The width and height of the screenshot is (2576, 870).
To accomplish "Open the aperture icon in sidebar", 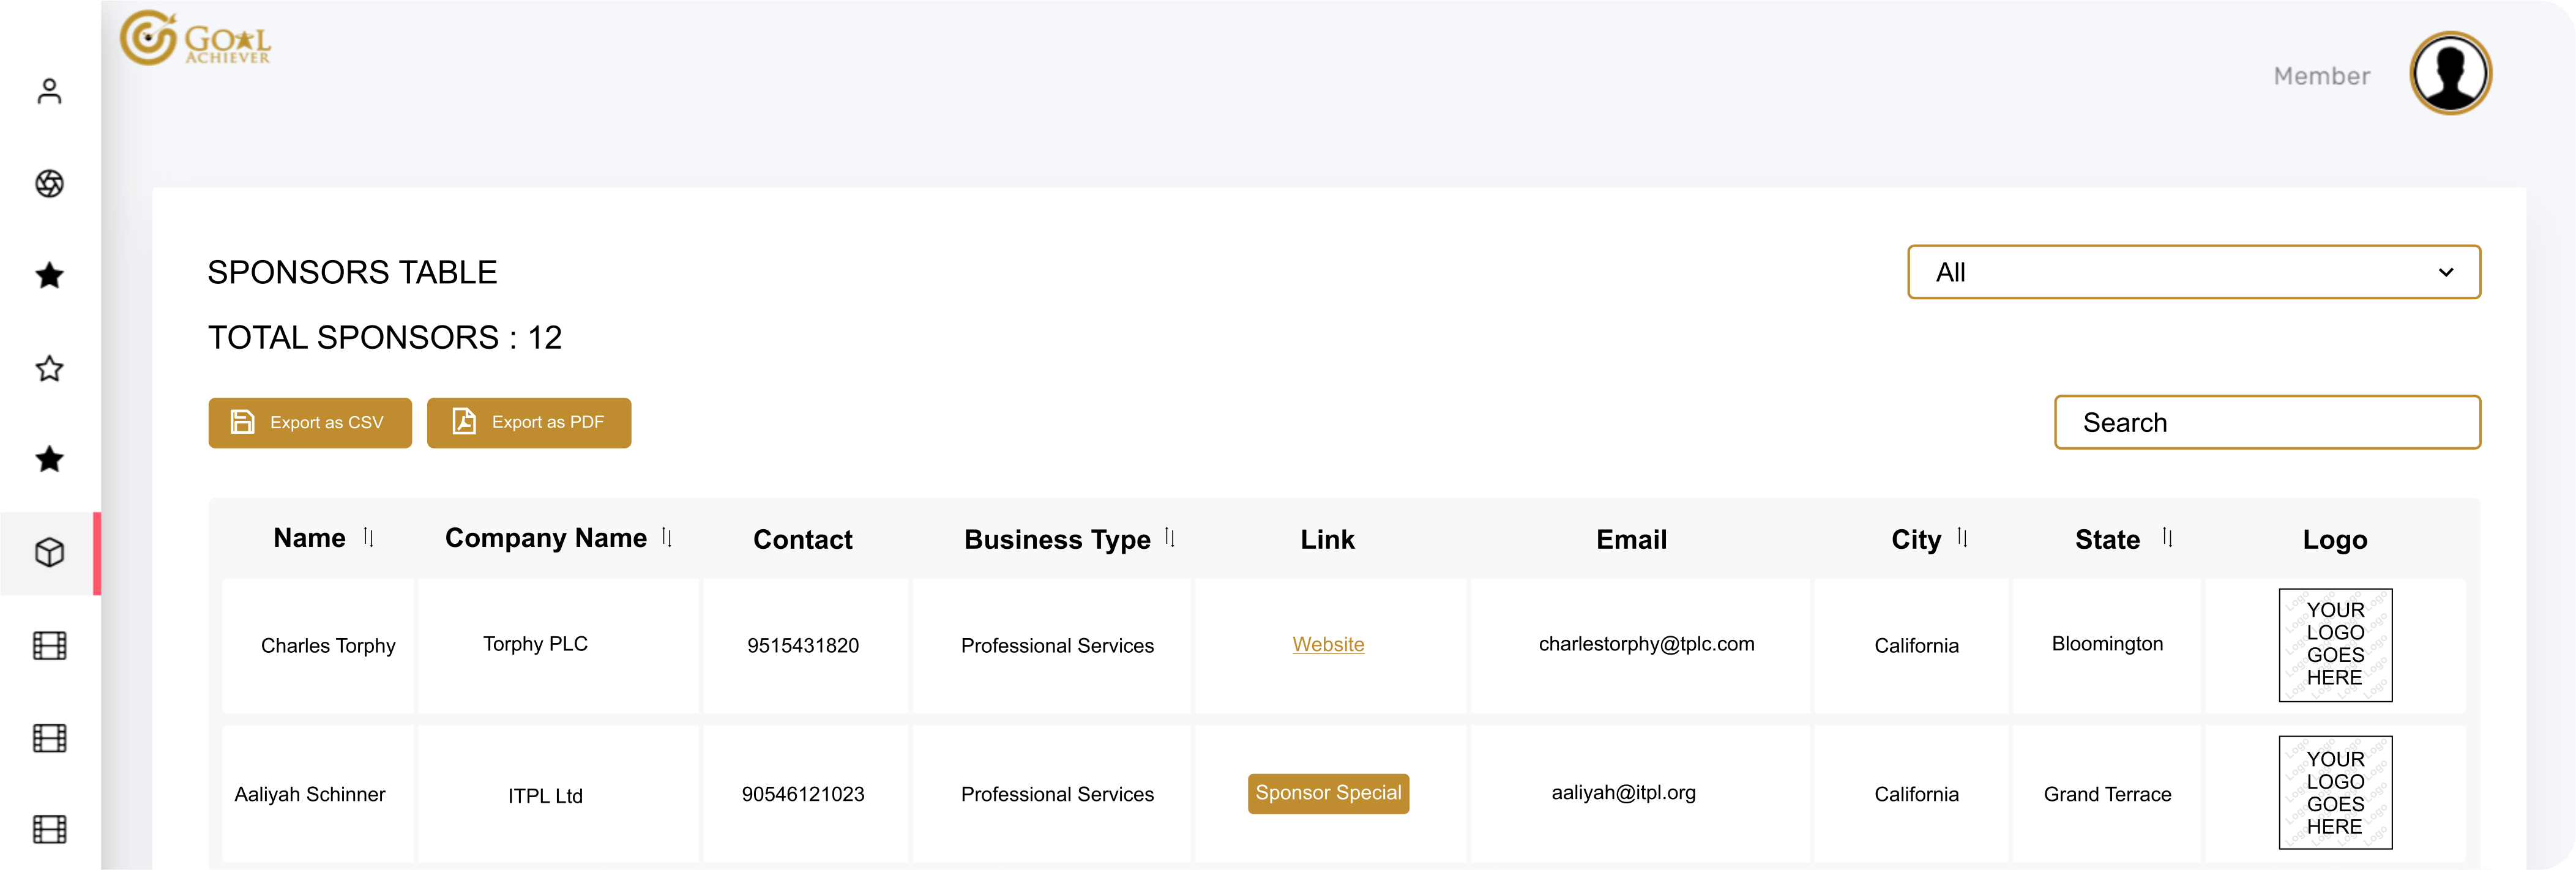I will pos(49,184).
